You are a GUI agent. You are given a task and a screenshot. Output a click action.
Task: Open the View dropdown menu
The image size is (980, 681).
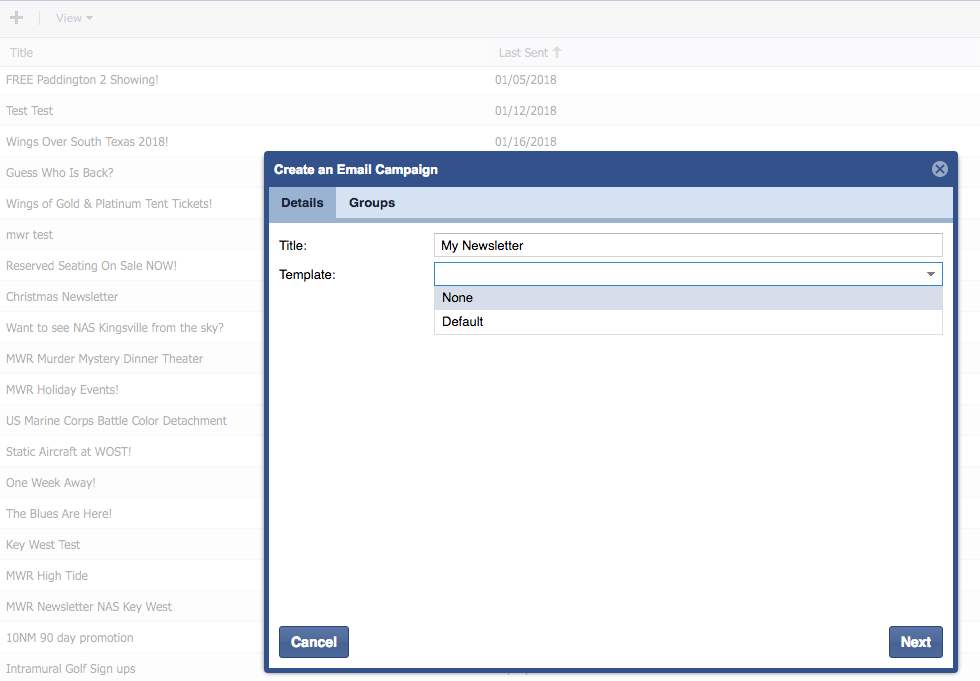click(x=74, y=18)
